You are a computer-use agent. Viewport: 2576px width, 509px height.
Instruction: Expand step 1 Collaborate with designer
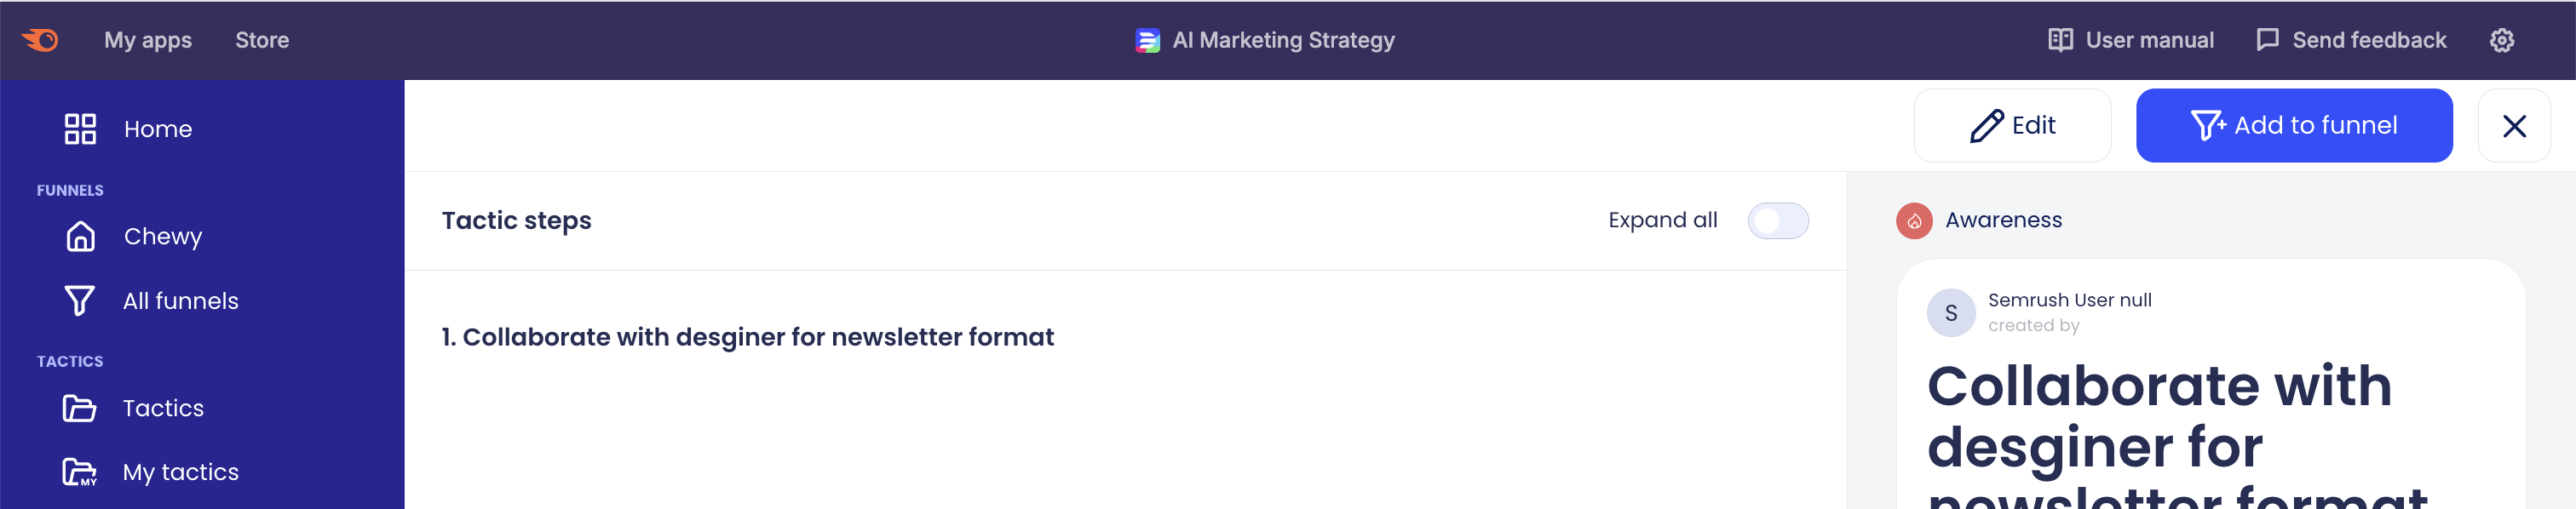[x=747, y=337]
